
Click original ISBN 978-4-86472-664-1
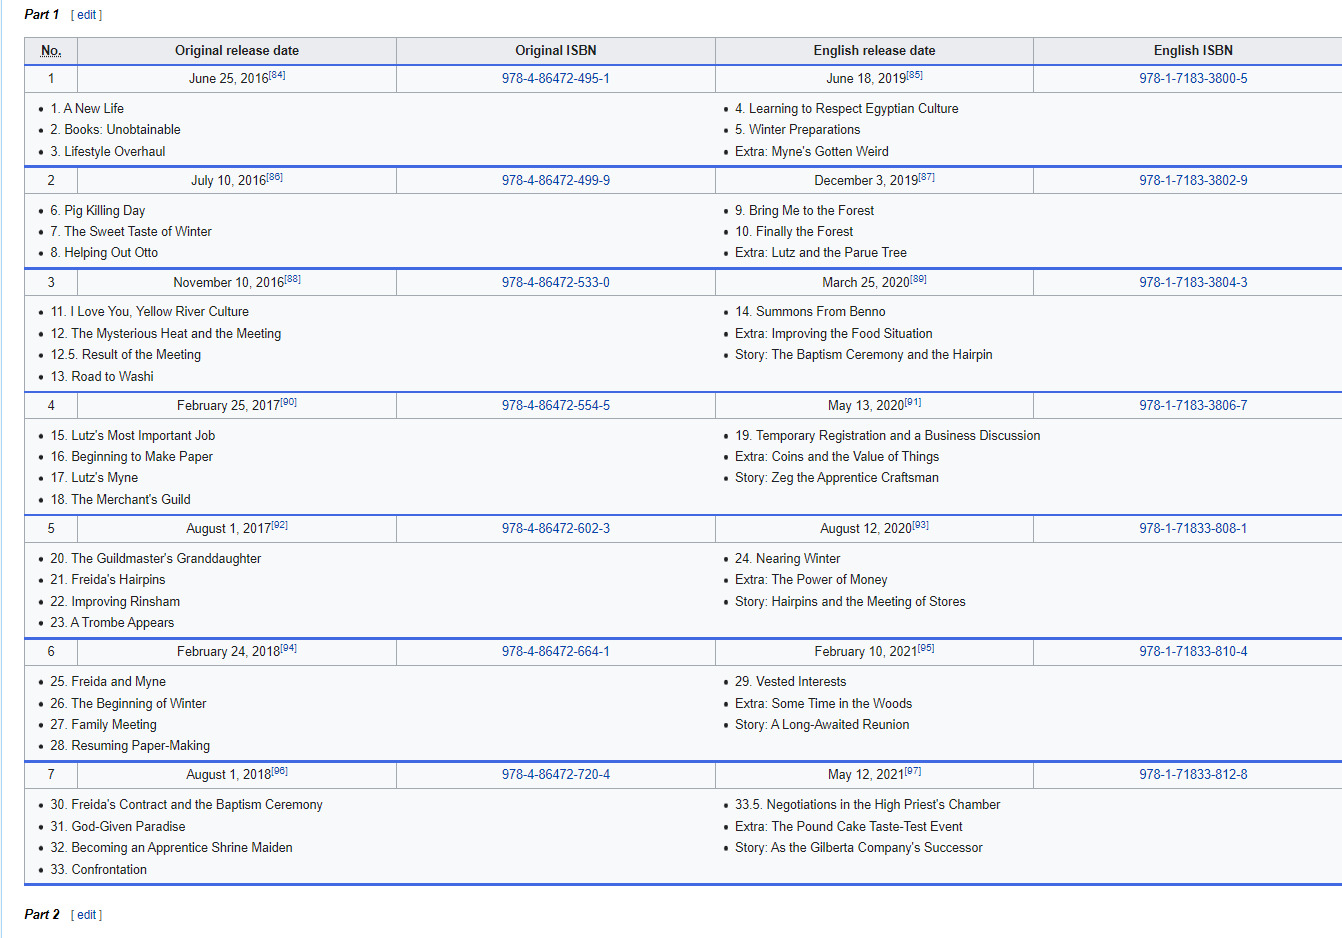pos(555,652)
